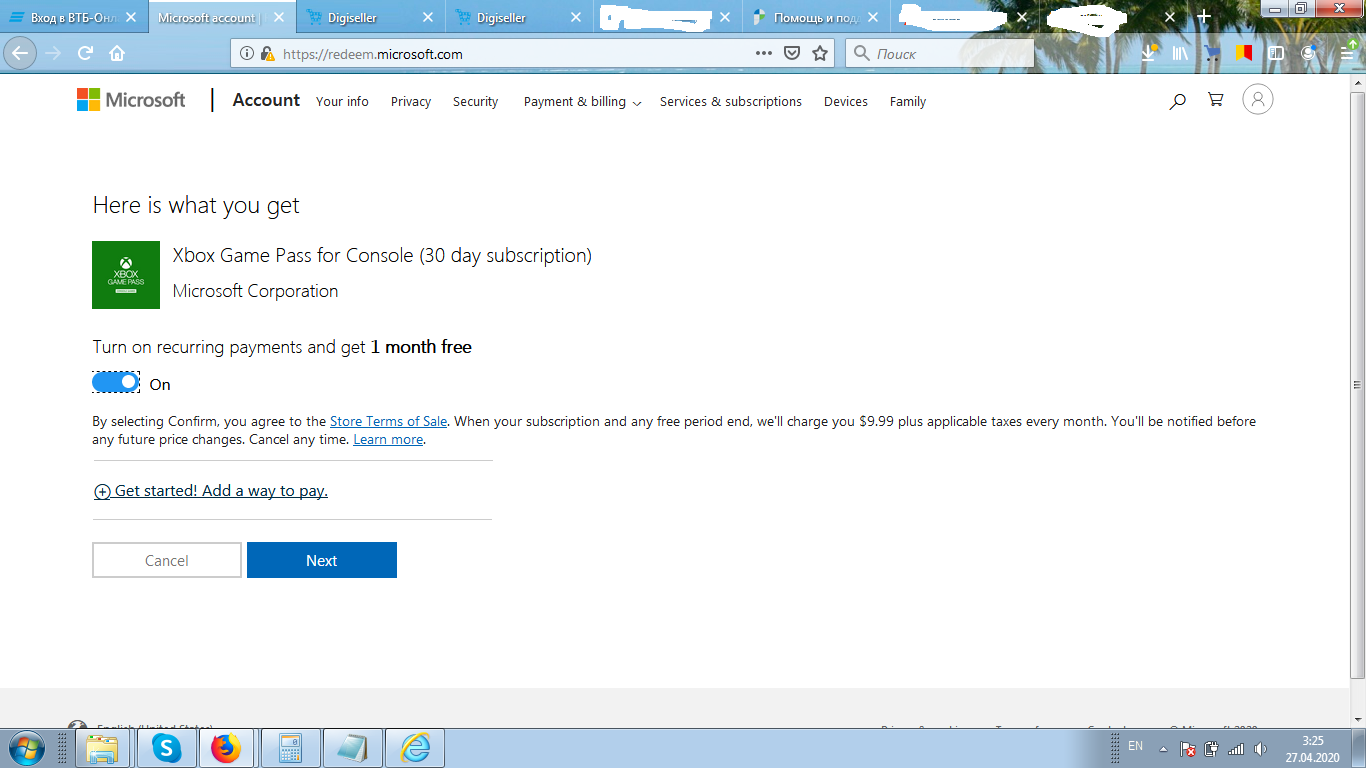
Task: Expand the Payment & billing menu
Action: 582,102
